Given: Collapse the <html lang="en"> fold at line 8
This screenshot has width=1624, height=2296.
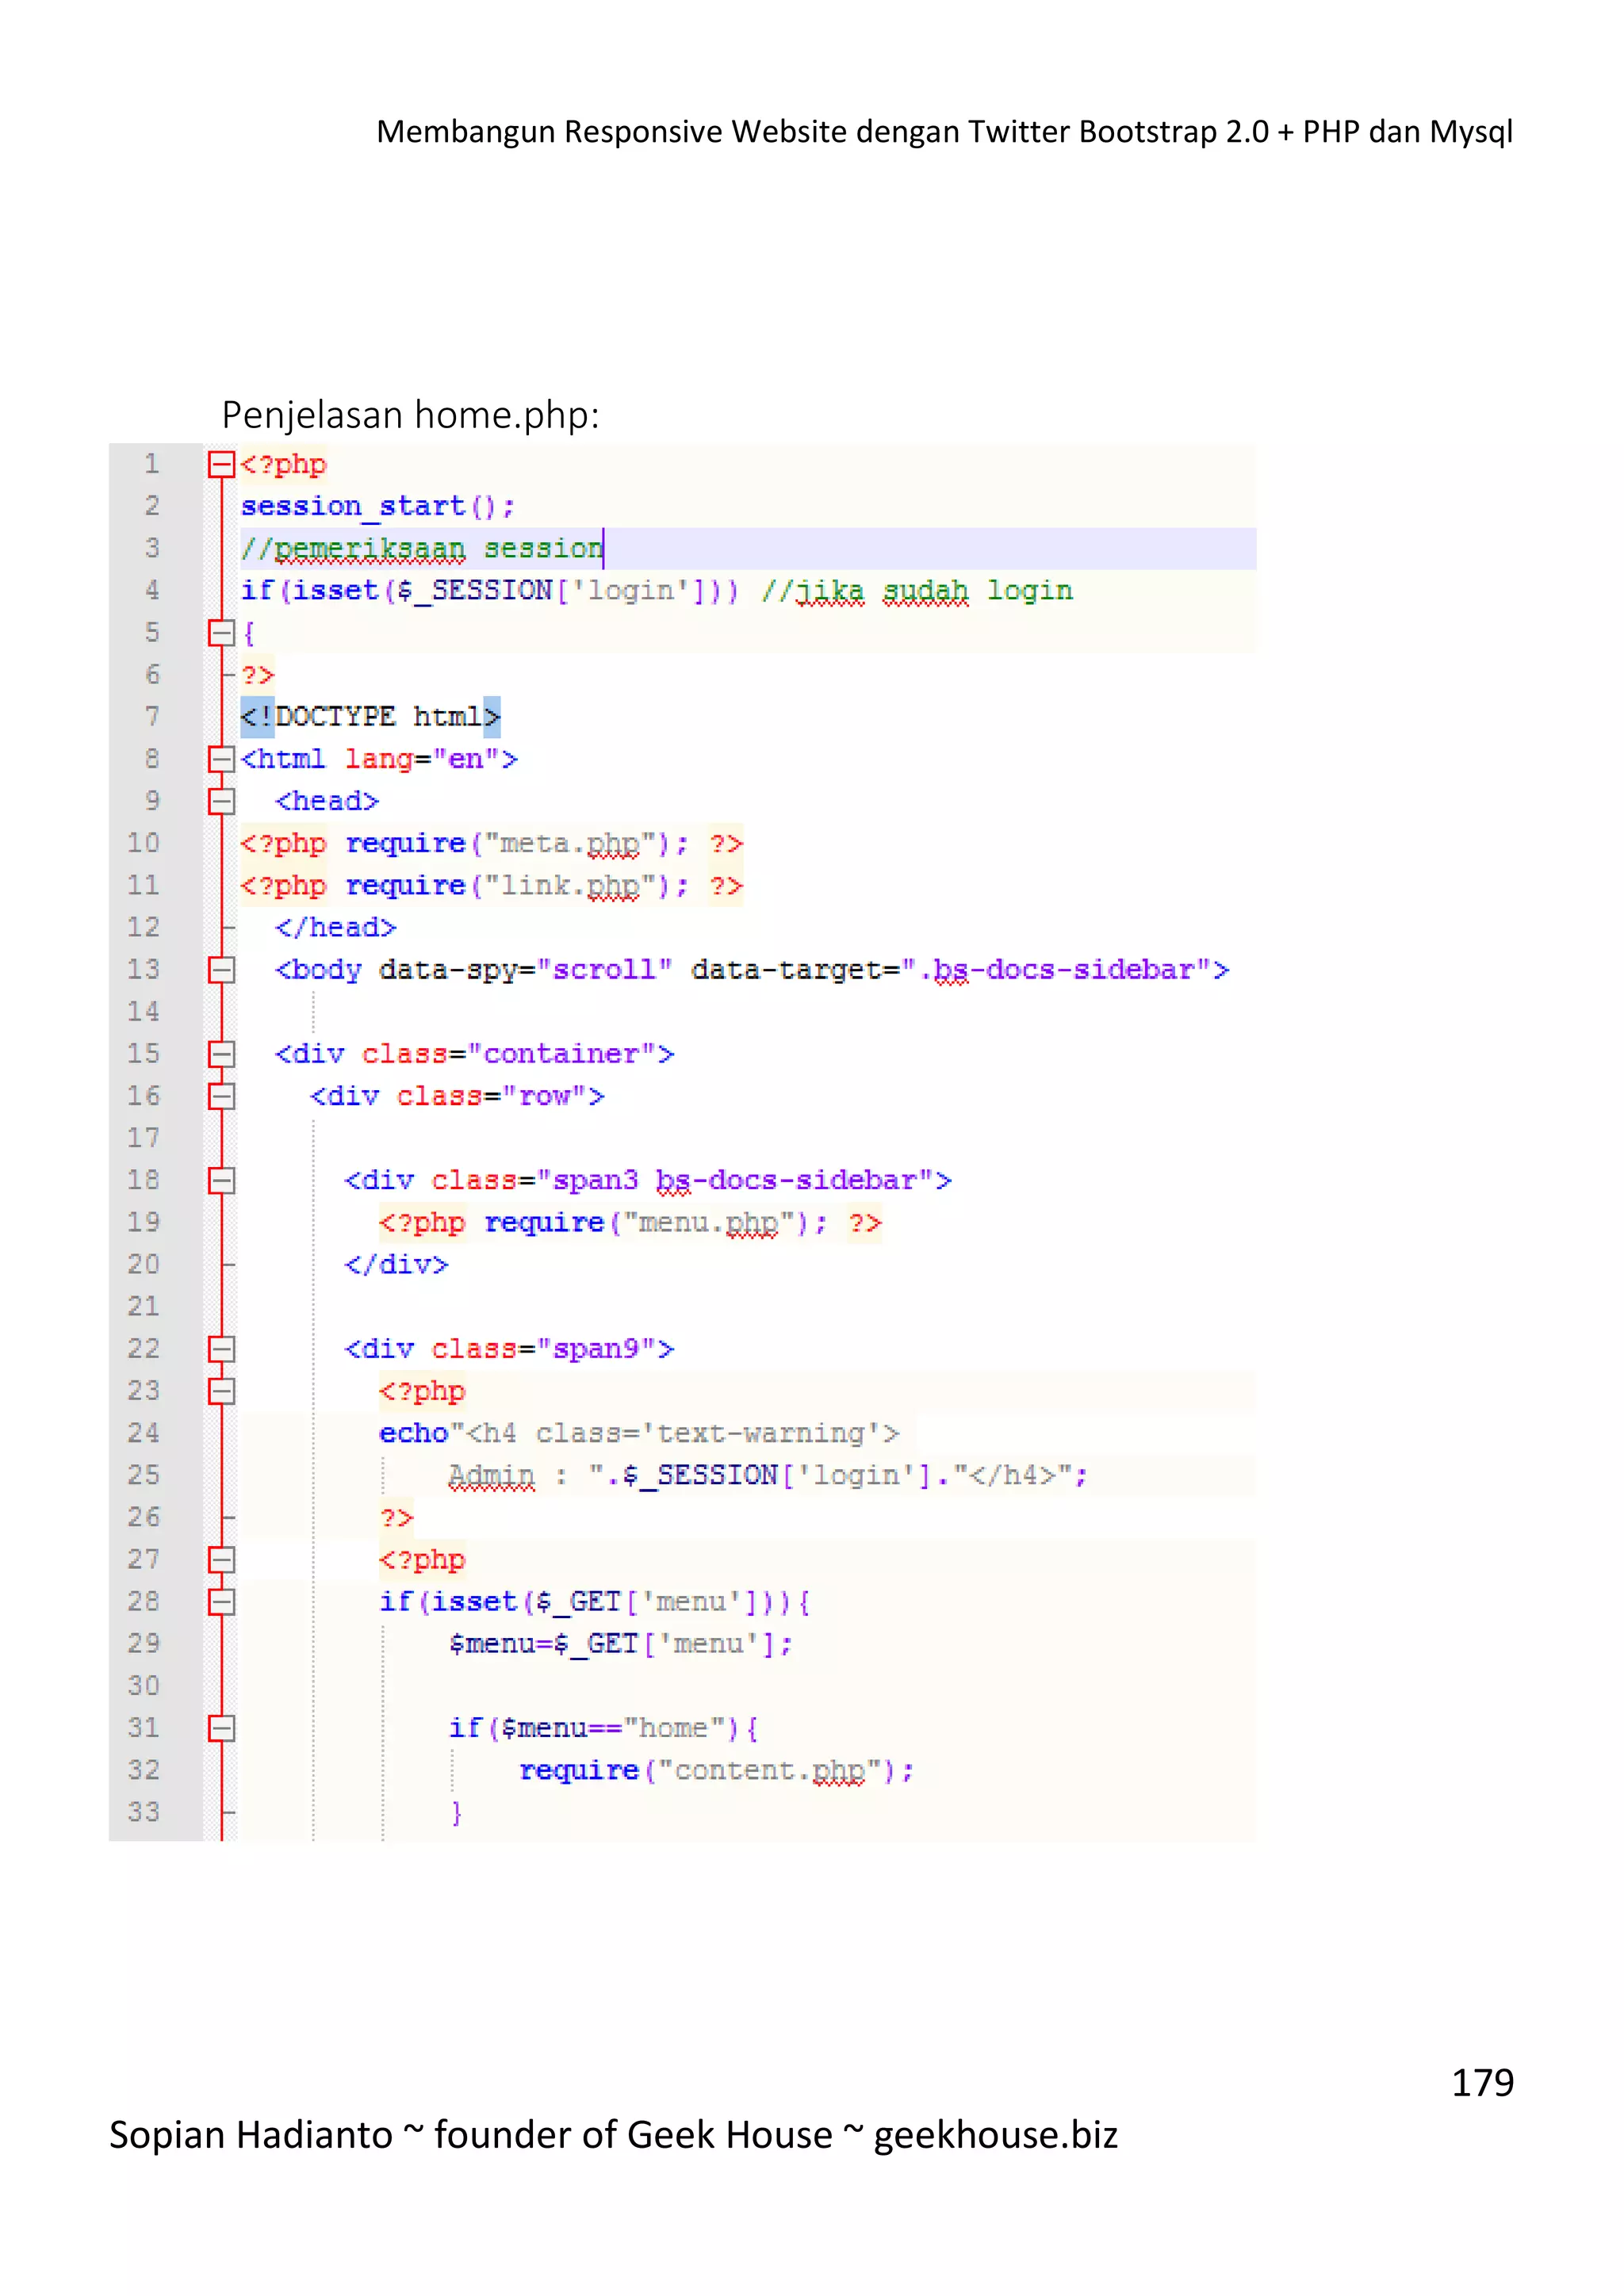Looking at the screenshot, I should 221,759.
